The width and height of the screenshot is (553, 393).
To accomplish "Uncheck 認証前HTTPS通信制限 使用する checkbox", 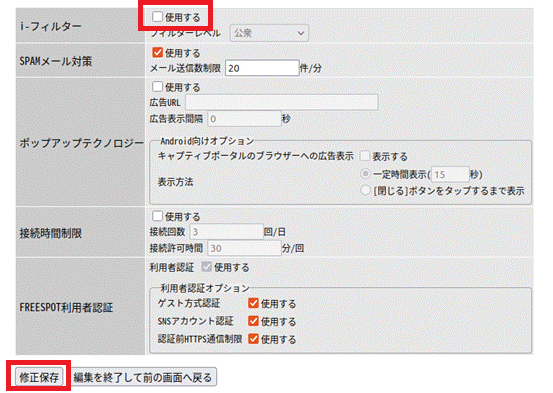I will tap(253, 339).
